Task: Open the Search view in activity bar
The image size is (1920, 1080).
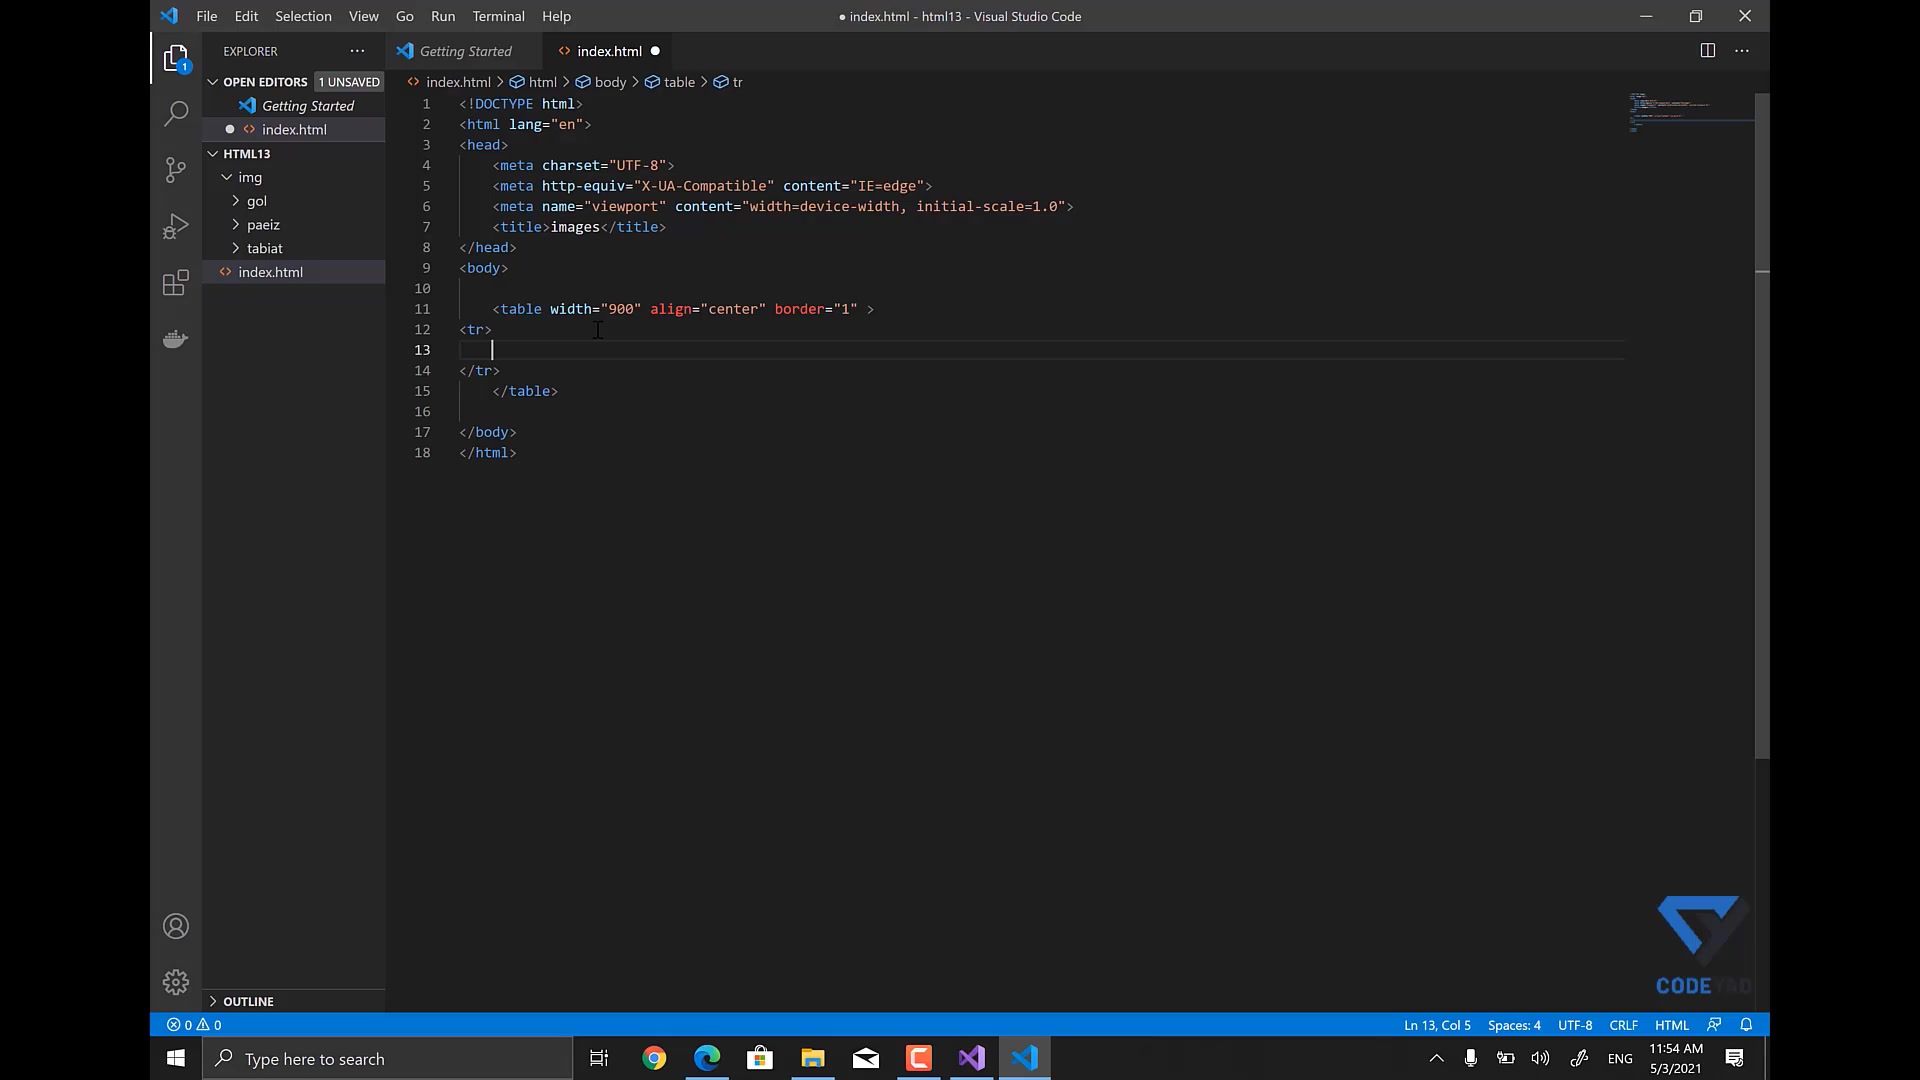Action: click(176, 113)
